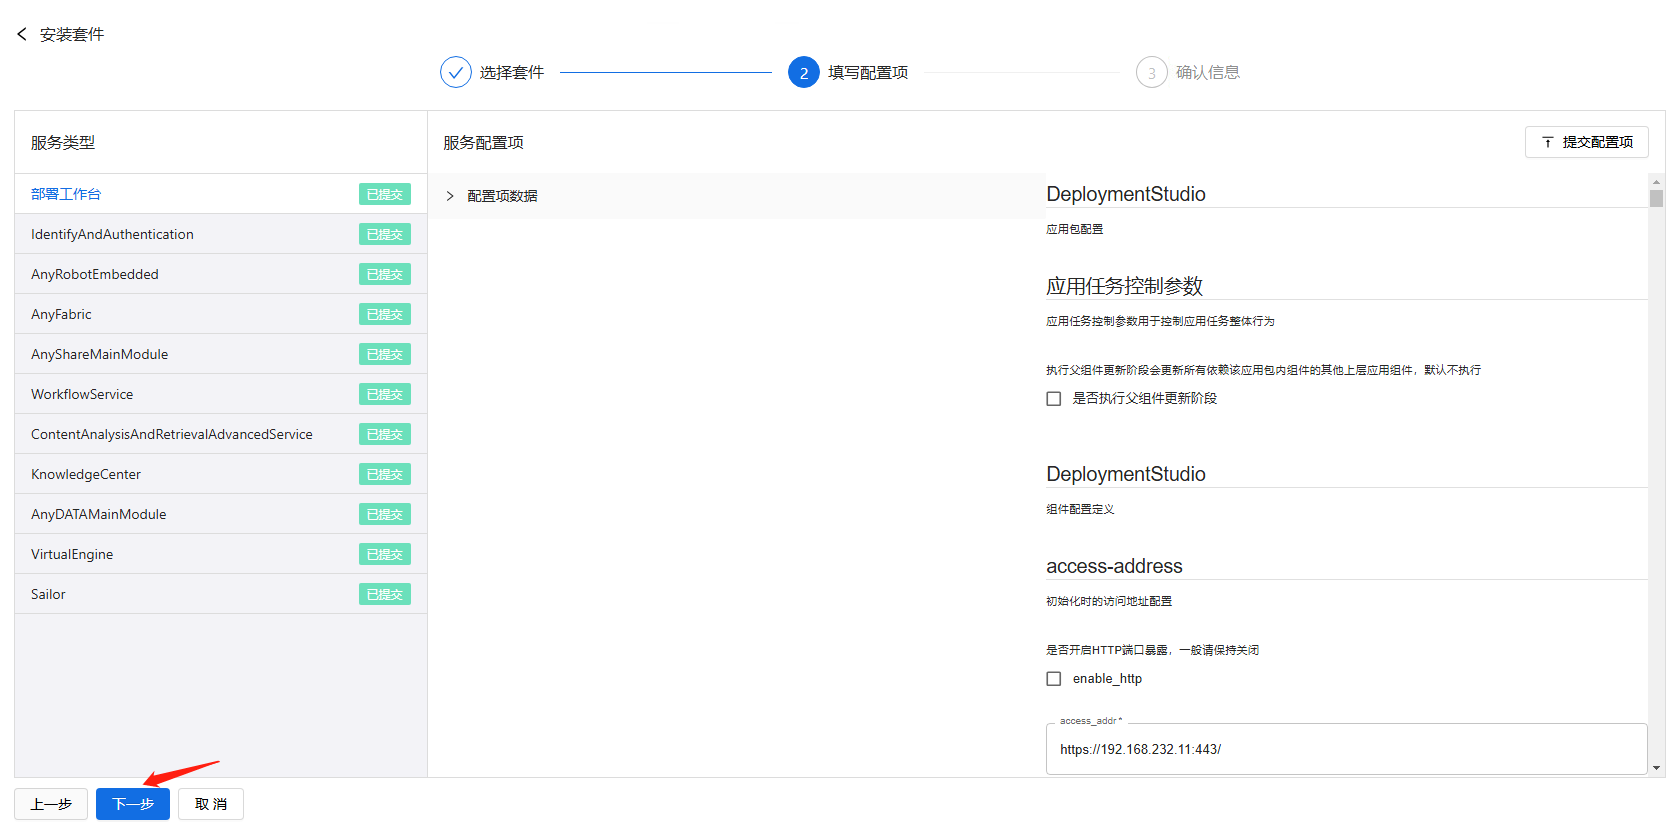Select AnyShareMainModule service row
The width and height of the screenshot is (1677, 832).
221,354
